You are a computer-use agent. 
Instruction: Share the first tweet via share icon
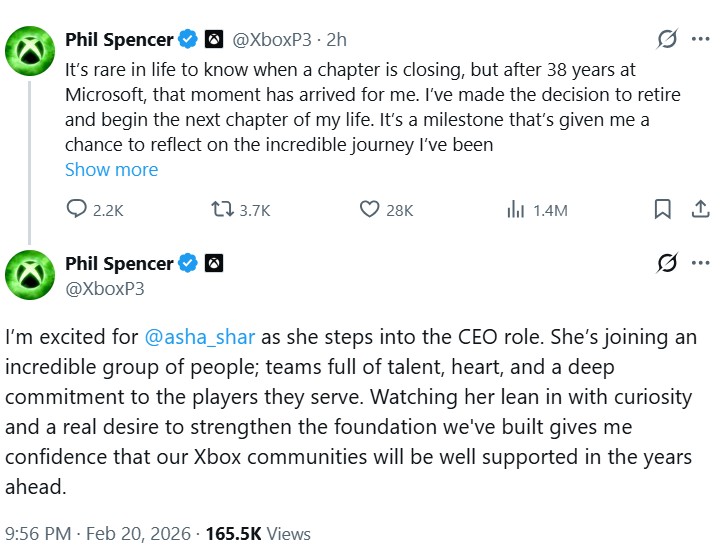click(x=700, y=209)
